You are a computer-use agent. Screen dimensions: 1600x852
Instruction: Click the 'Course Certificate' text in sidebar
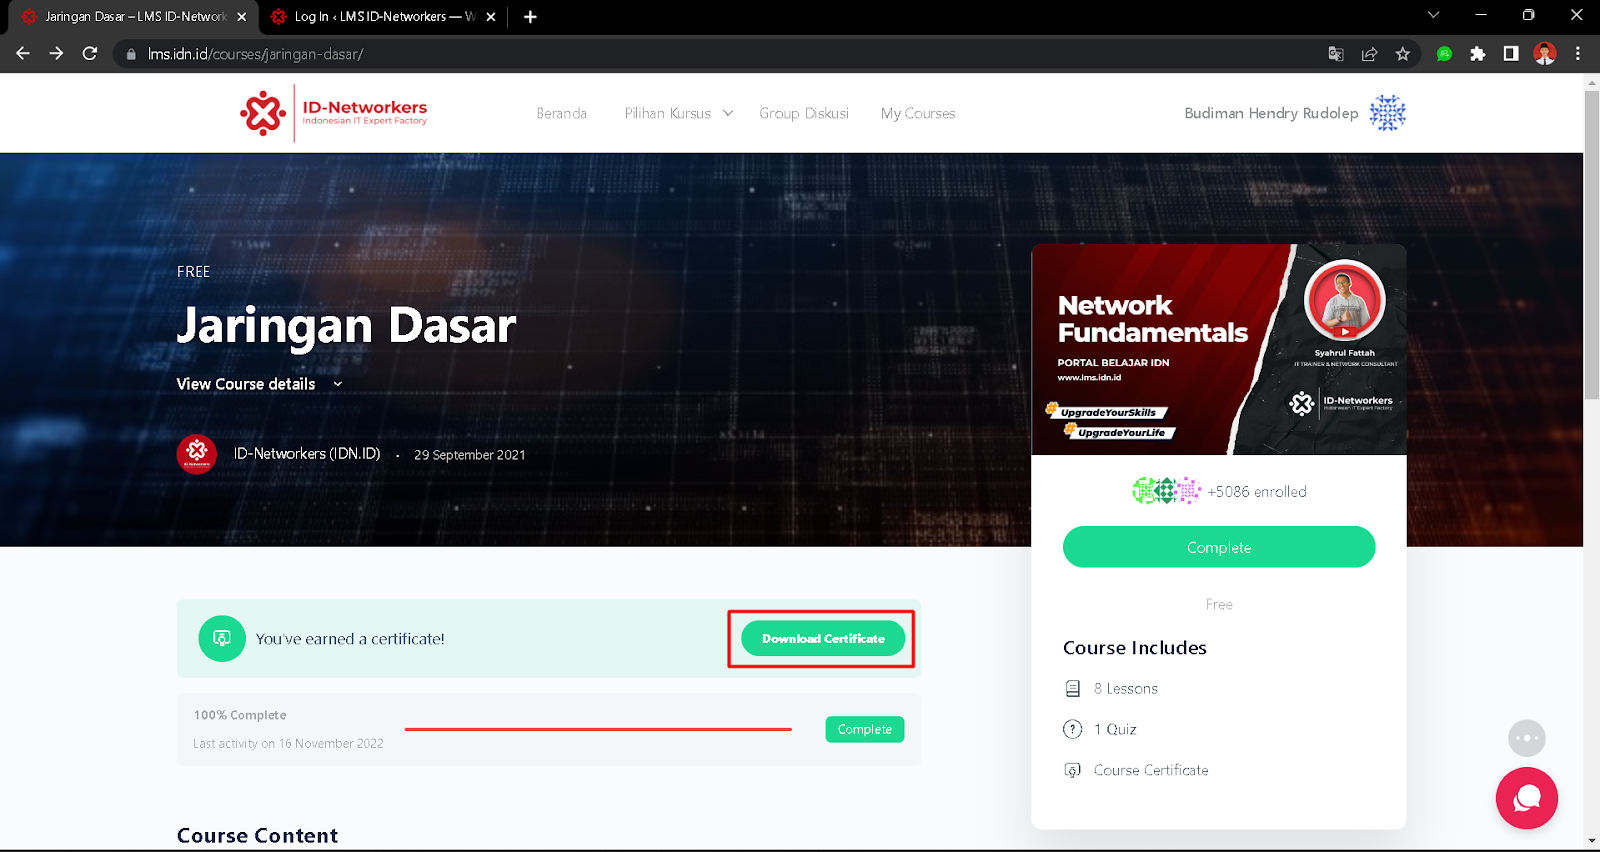(1151, 770)
